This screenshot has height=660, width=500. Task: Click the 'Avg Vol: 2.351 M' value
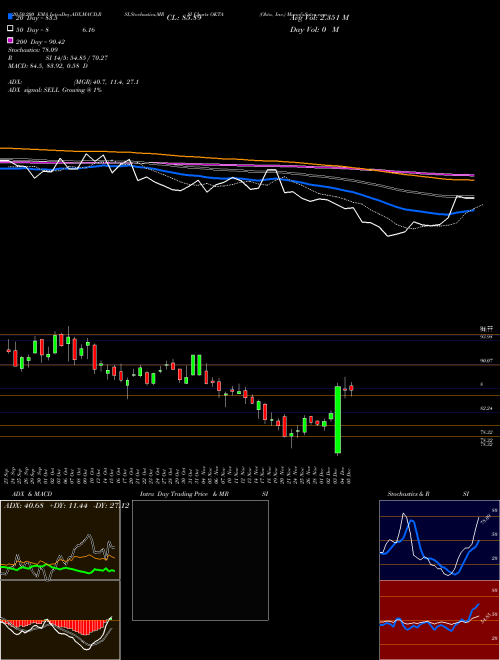coord(319,17)
